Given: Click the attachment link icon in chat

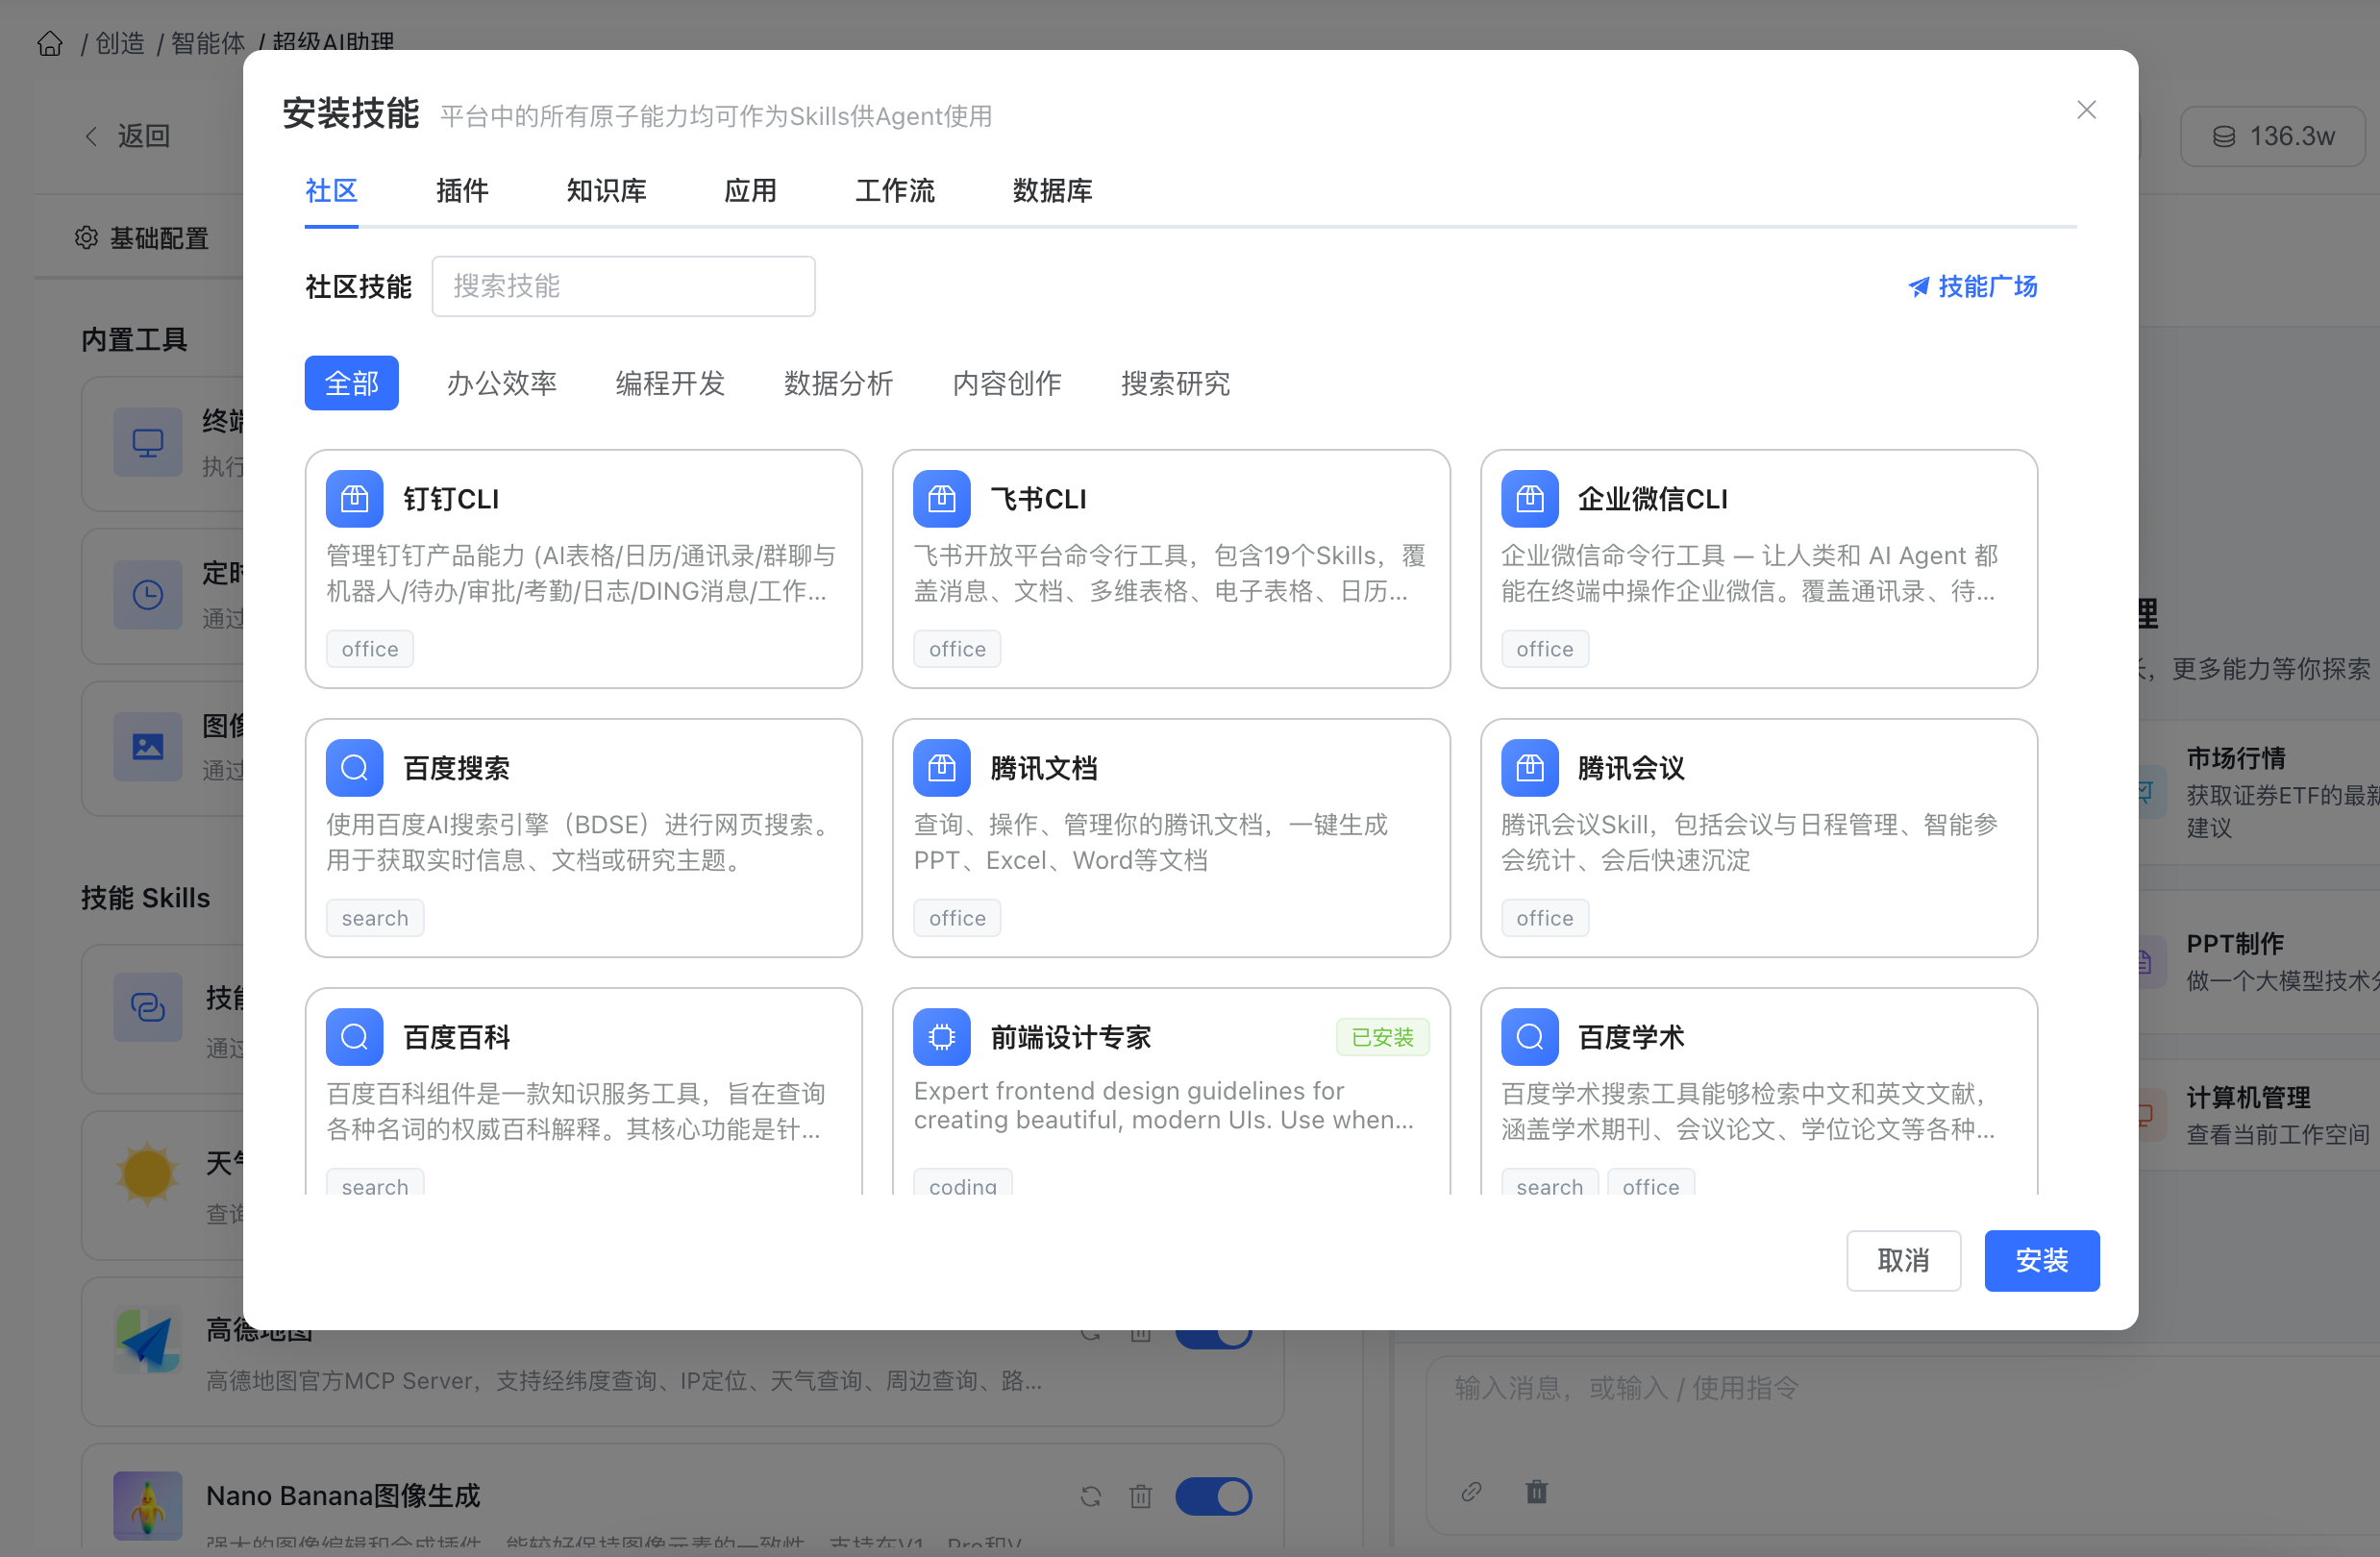Looking at the screenshot, I should tap(1470, 1491).
